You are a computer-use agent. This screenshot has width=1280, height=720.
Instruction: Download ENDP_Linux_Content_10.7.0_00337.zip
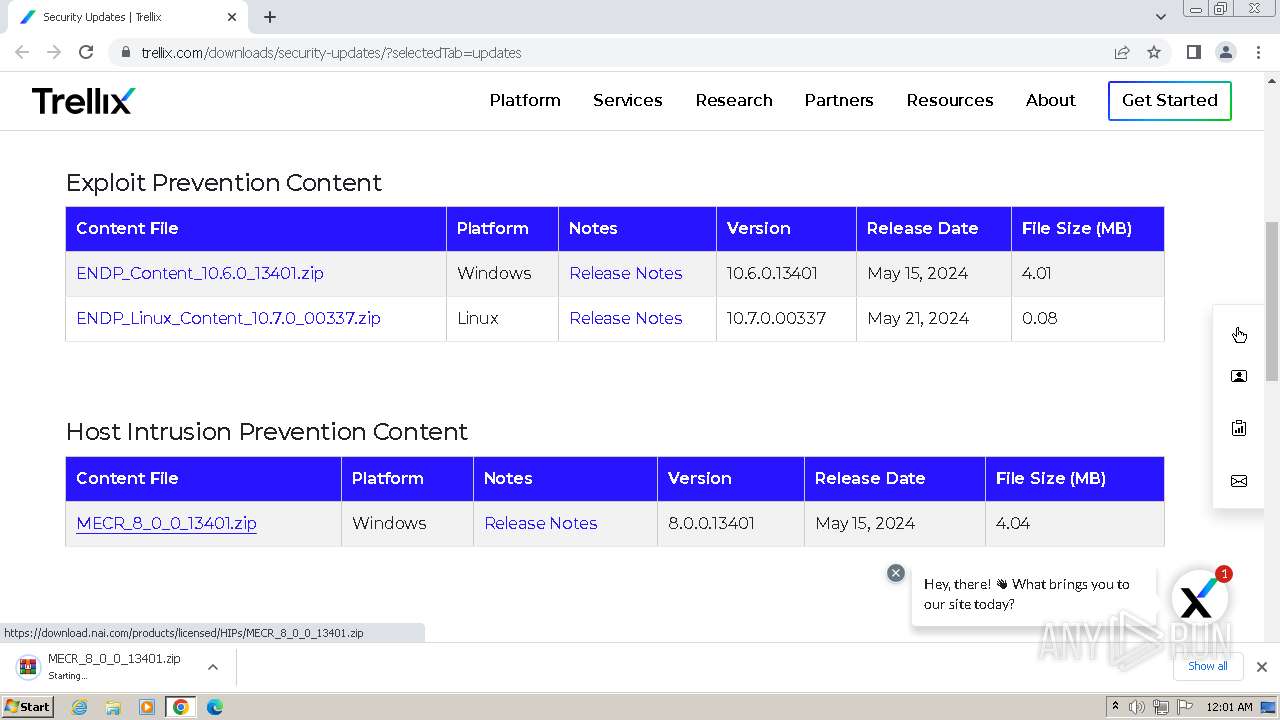[228, 318]
